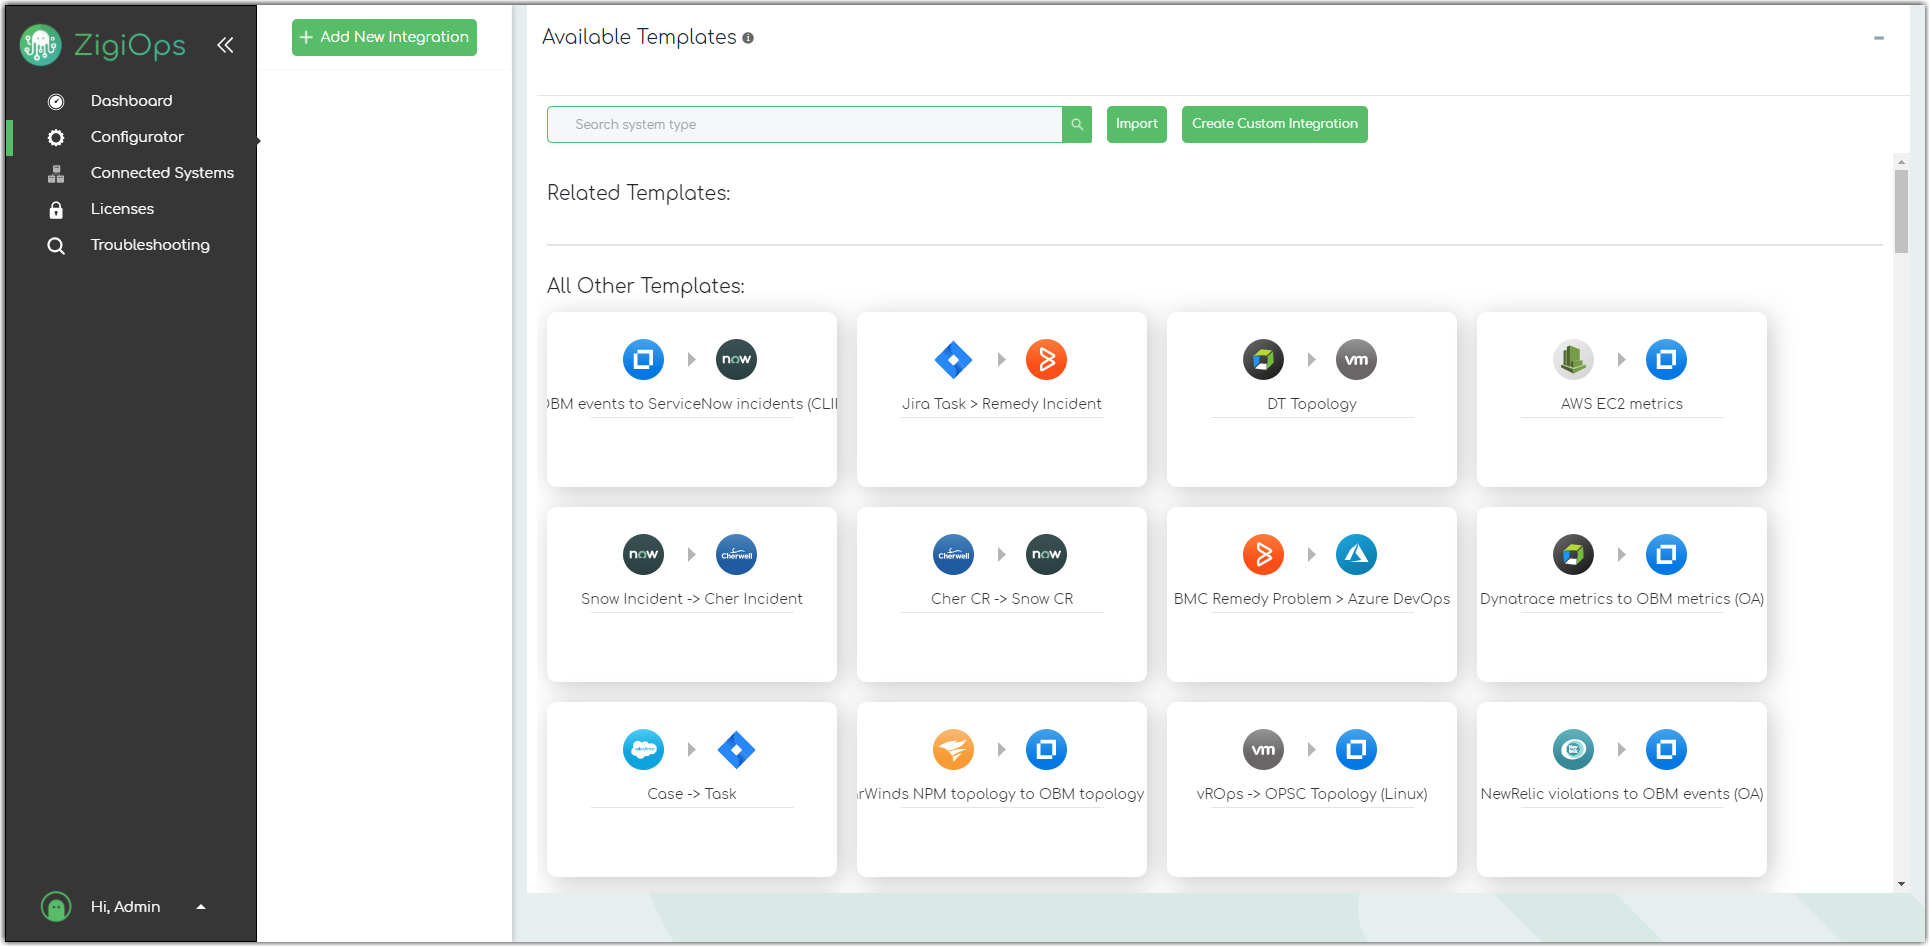Click the Admin avatar icon
Image resolution: width=1930 pixels, height=947 pixels.
coord(56,907)
